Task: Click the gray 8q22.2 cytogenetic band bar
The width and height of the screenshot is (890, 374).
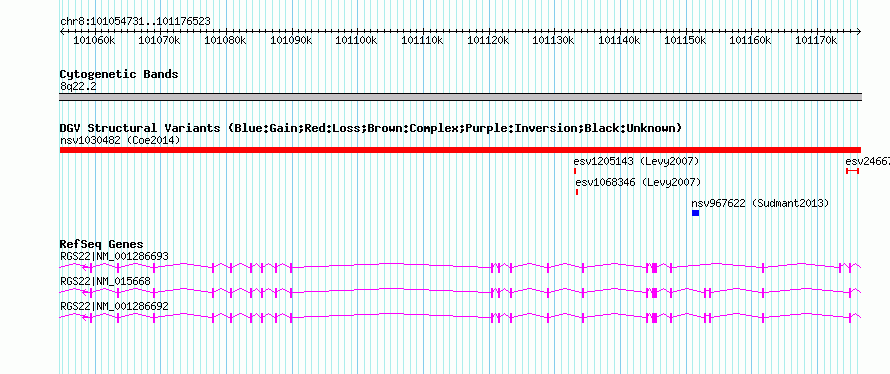Action: click(460, 97)
